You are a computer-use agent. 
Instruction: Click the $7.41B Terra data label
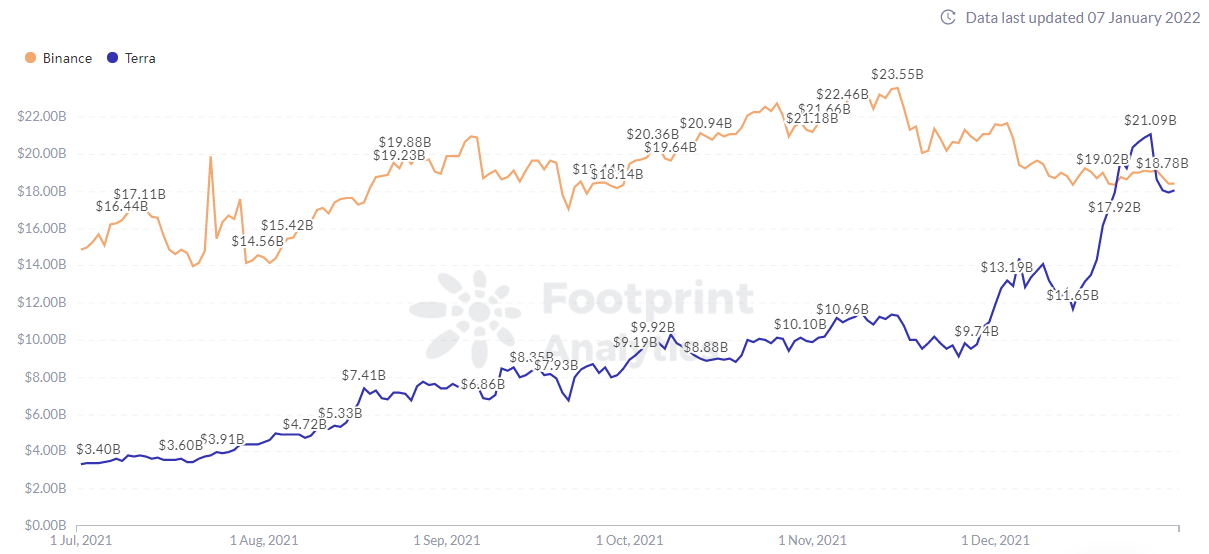(x=362, y=375)
